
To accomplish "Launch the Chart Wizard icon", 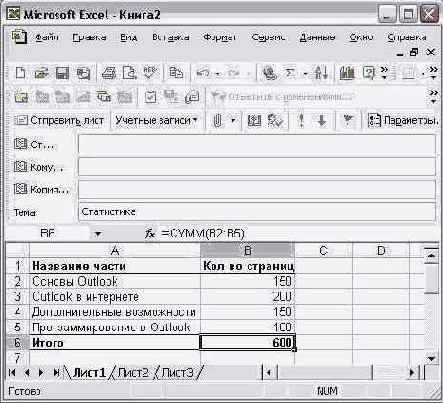I will (347, 73).
